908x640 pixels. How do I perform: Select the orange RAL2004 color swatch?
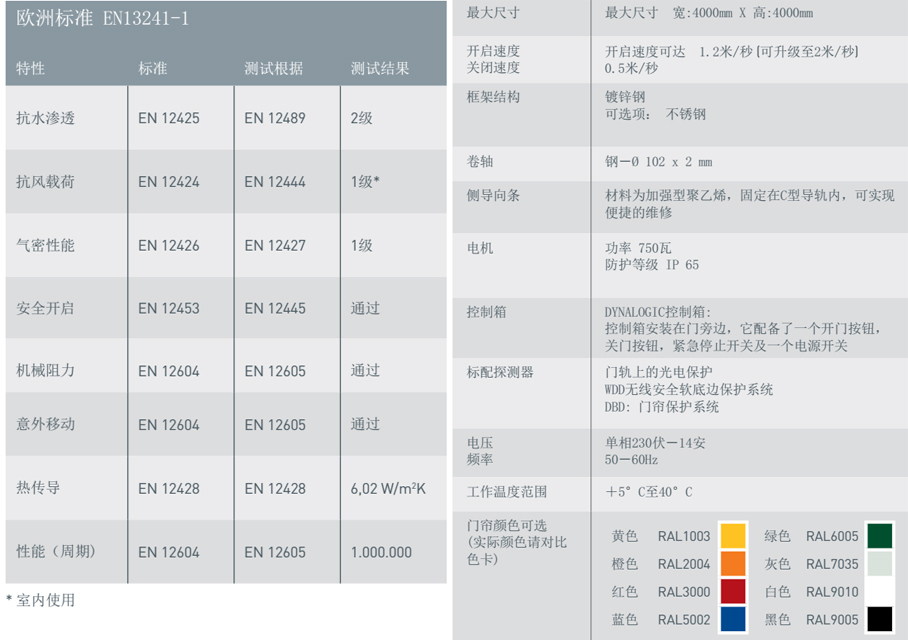coord(733,564)
